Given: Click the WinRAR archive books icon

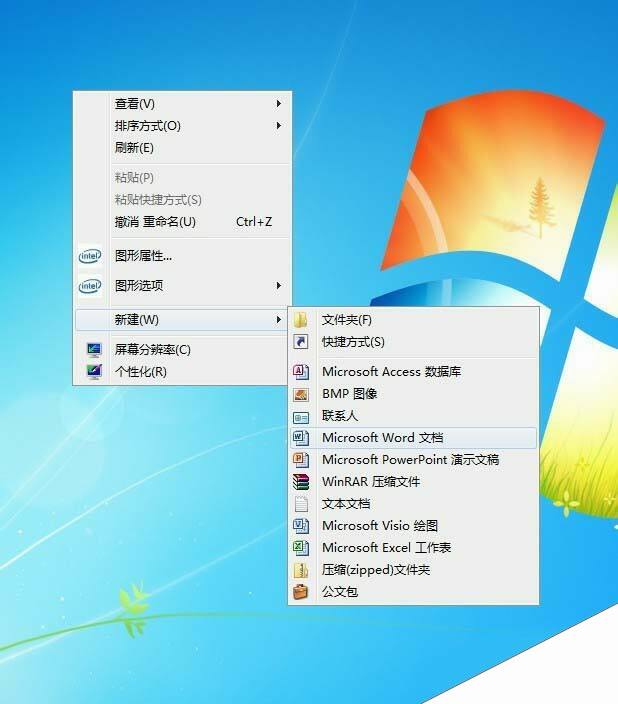Looking at the screenshot, I should 300,482.
